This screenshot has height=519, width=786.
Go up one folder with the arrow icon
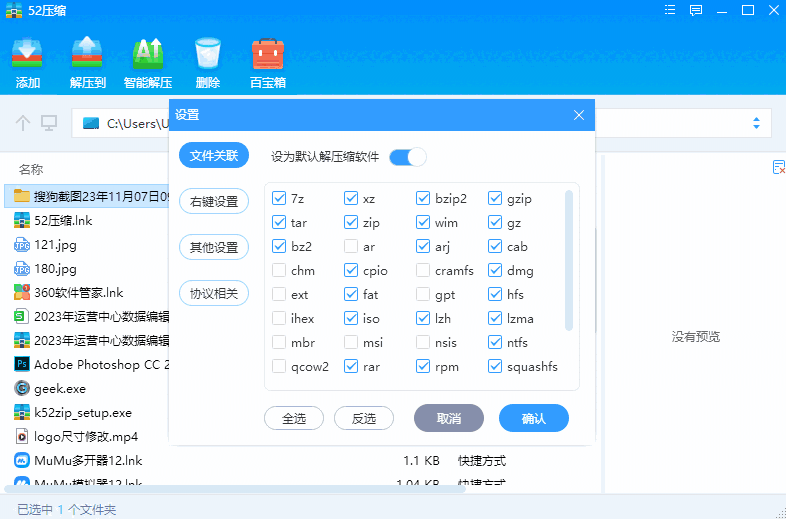(23, 123)
